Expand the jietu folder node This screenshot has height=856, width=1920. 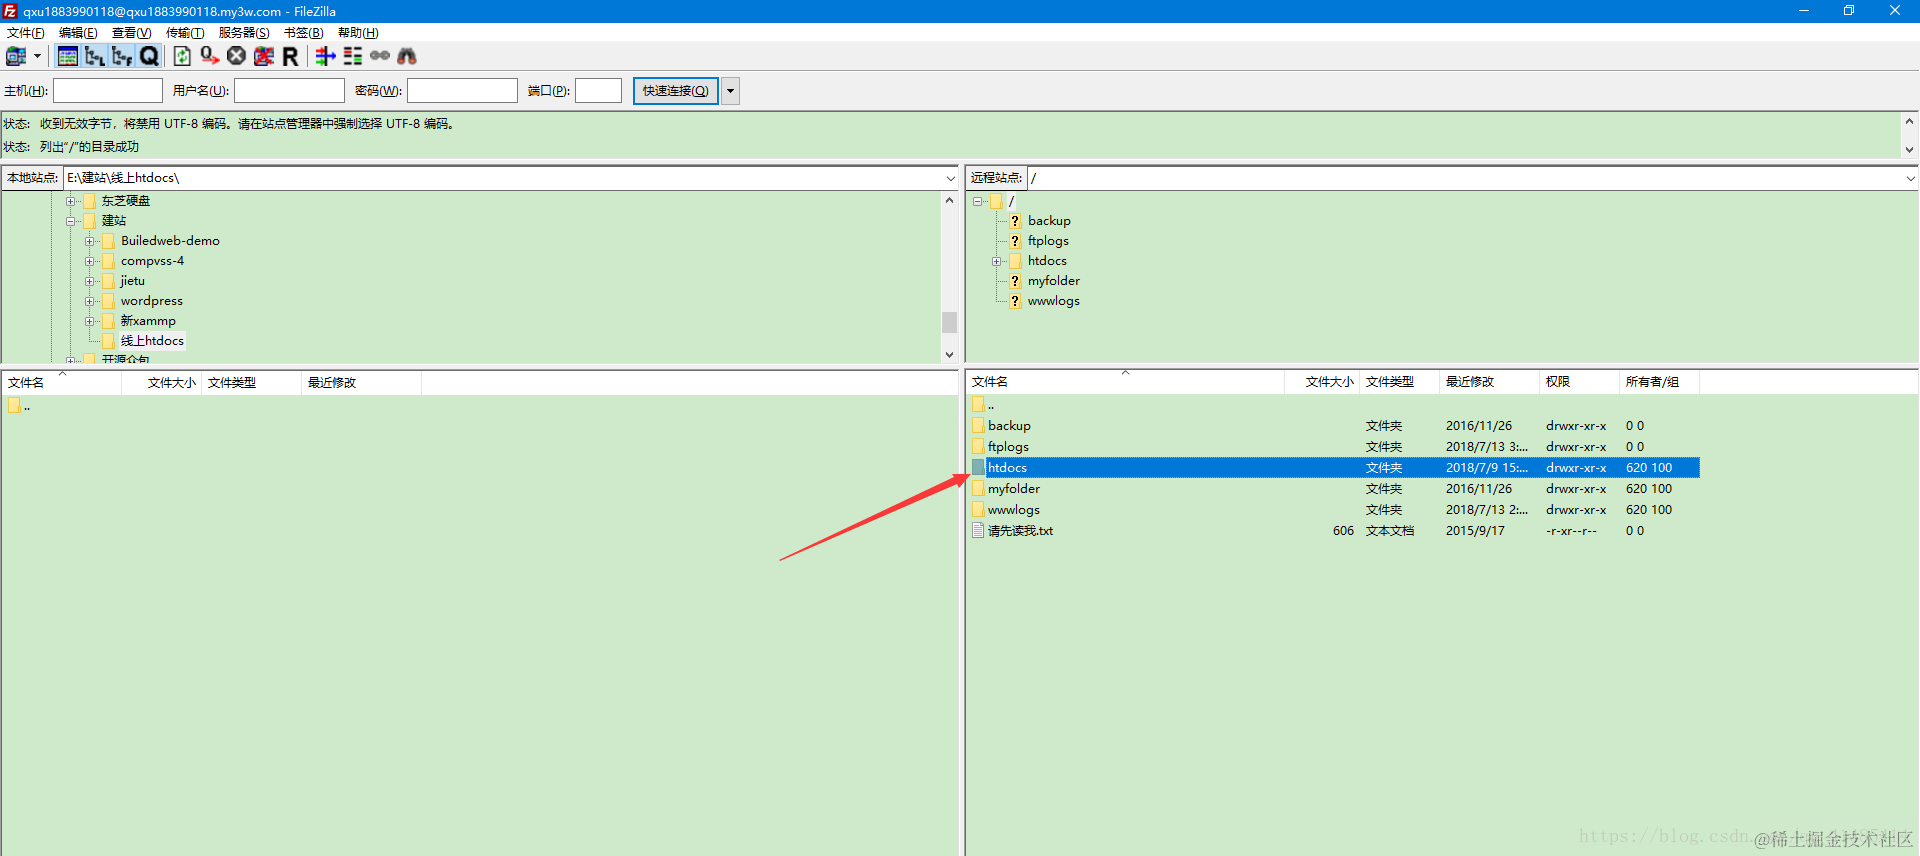coord(90,281)
